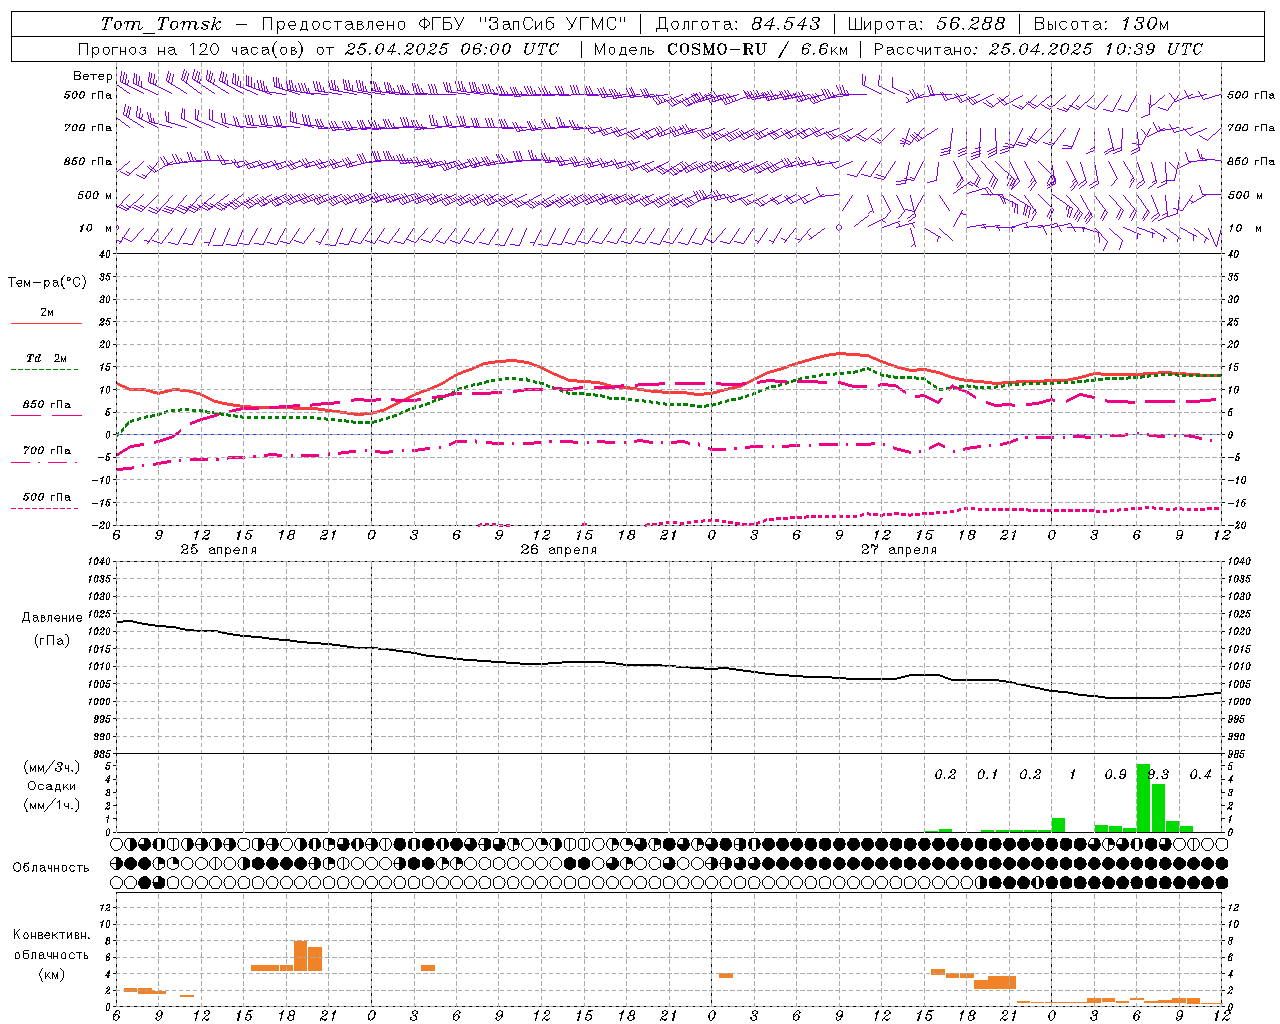Select the 'Тем-ра(°C)' temperature panel label

(x=47, y=283)
